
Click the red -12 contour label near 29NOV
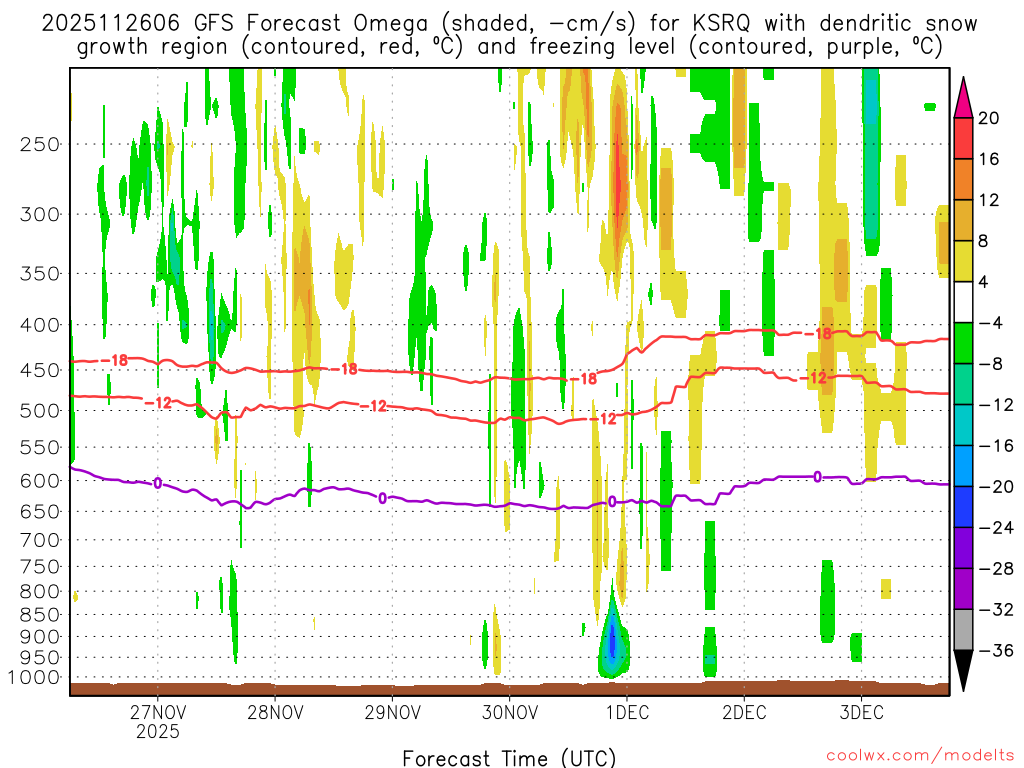374,406
